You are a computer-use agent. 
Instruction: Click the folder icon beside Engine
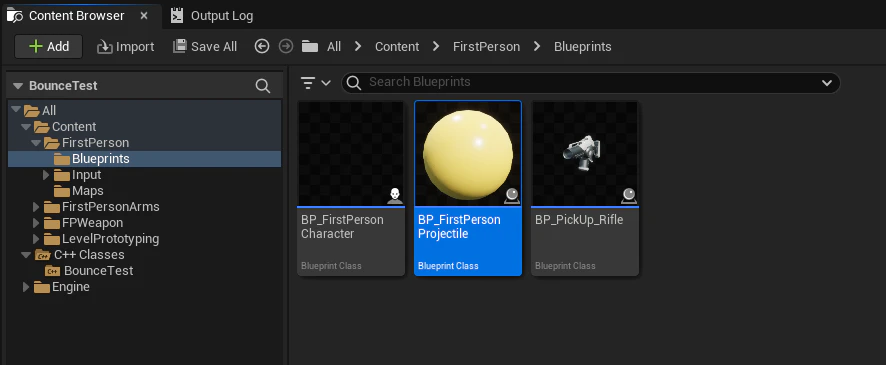41,288
